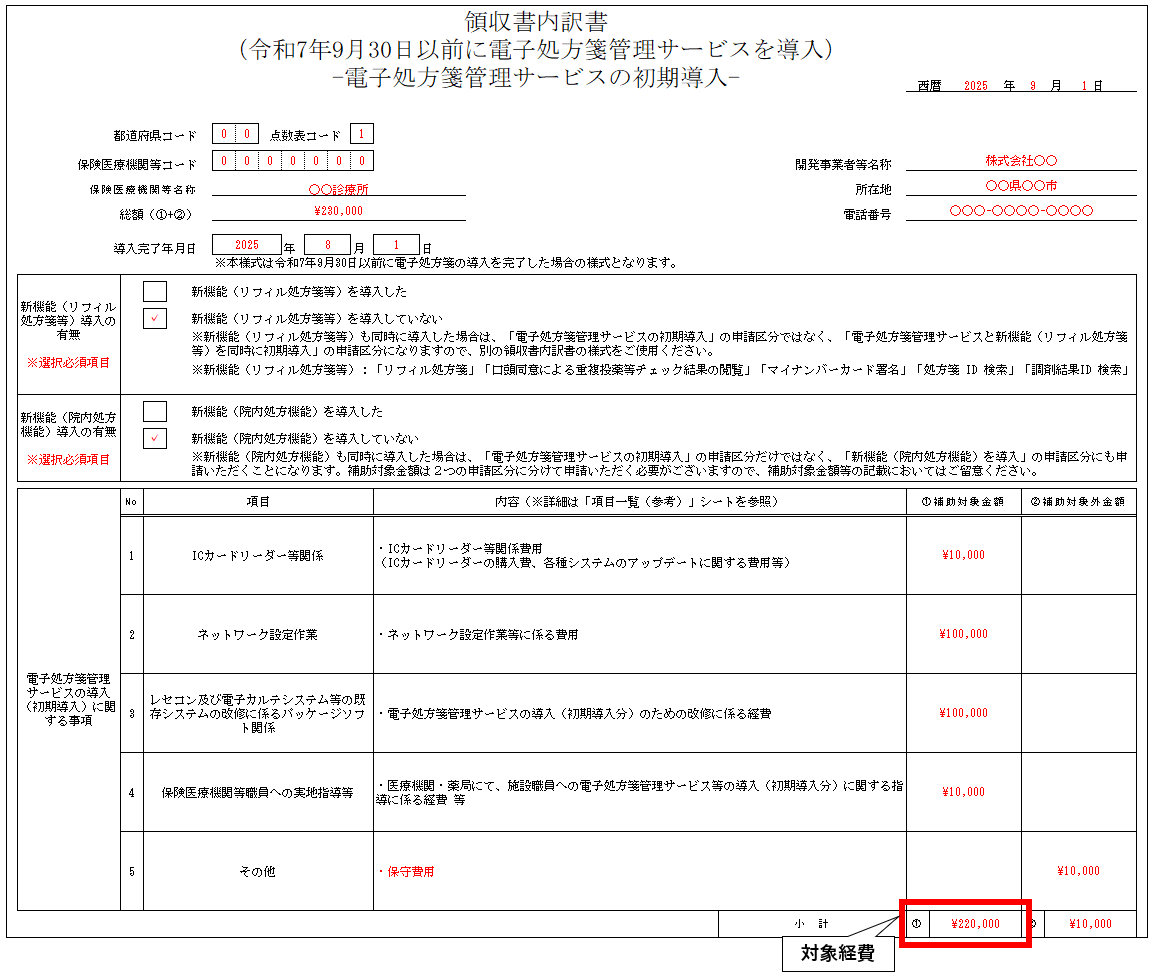Click the 導入完了年月日 day box
Viewport: 1153px width, 975px height.
coord(396,245)
